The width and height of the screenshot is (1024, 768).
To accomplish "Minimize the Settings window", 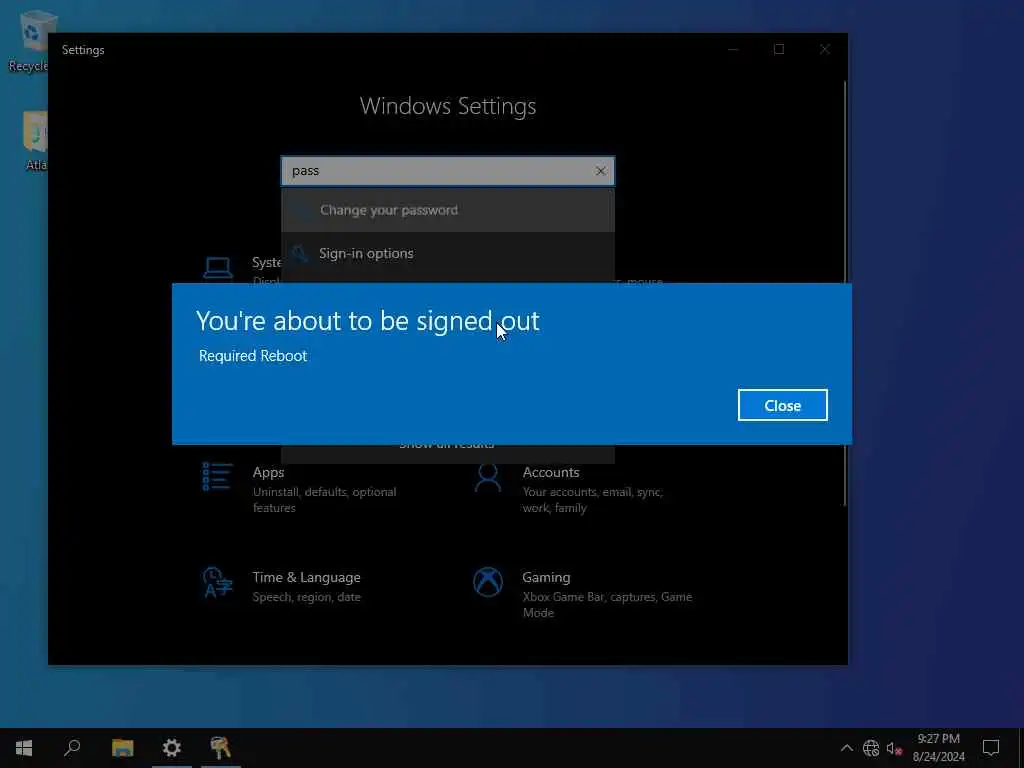I will pyautogui.click(x=733, y=50).
